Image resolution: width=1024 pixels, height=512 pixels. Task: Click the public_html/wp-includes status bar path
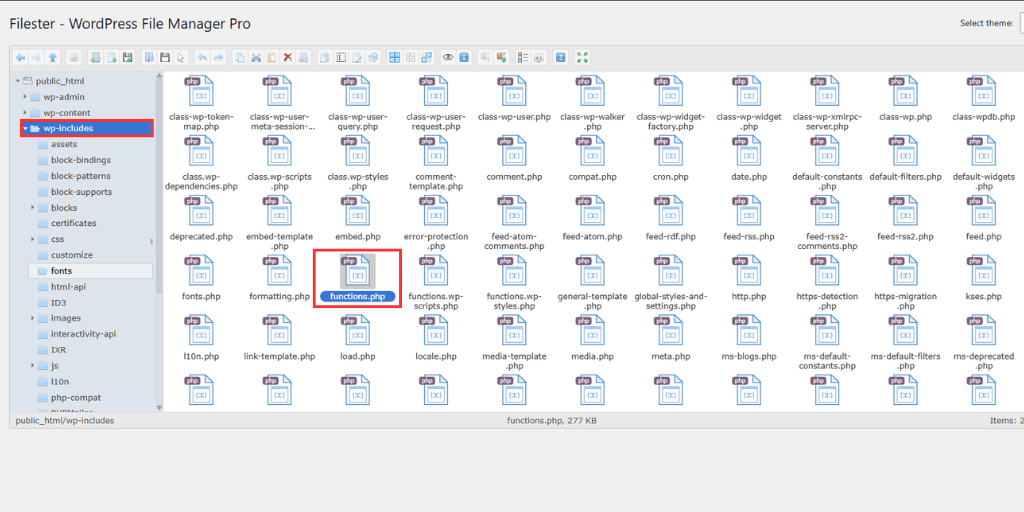point(65,421)
